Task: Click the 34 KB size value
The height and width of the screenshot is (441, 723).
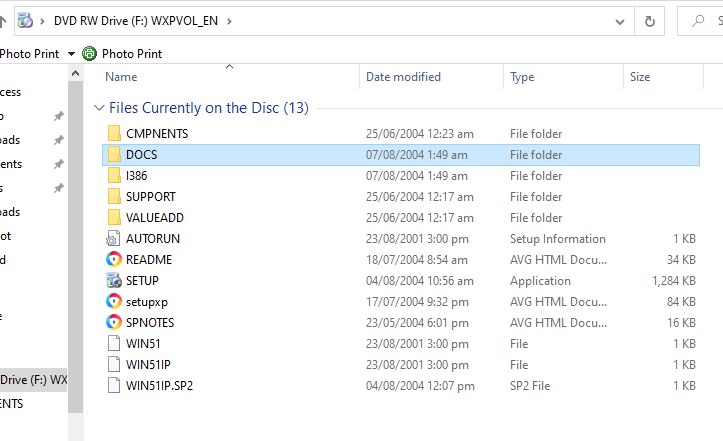Action: pyautogui.click(x=681, y=260)
